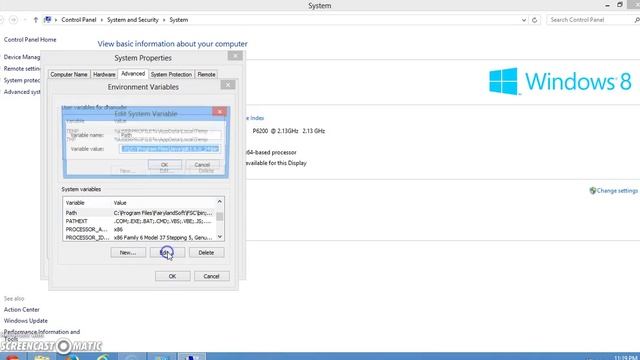The height and width of the screenshot is (360, 640).
Task: Select Control Panel in the breadcrumb
Action: point(79,20)
